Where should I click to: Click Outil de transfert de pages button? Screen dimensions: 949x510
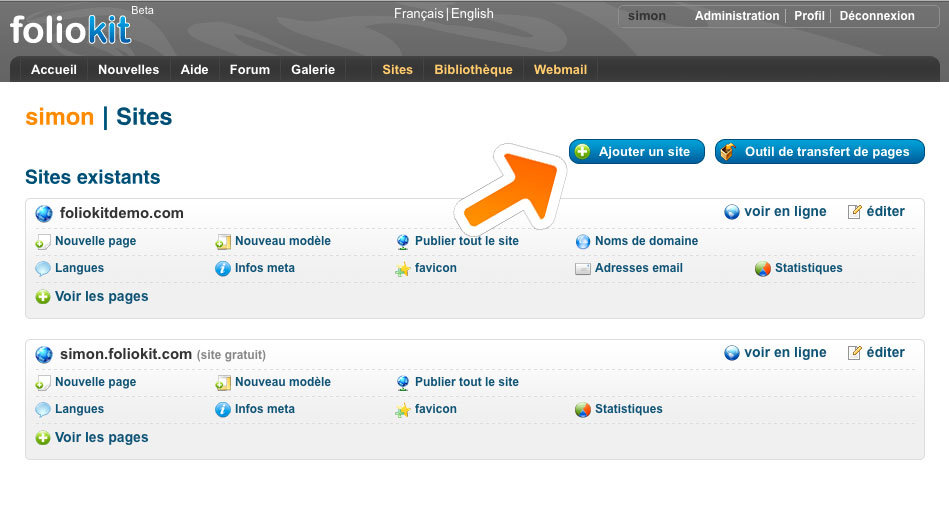[x=819, y=152]
